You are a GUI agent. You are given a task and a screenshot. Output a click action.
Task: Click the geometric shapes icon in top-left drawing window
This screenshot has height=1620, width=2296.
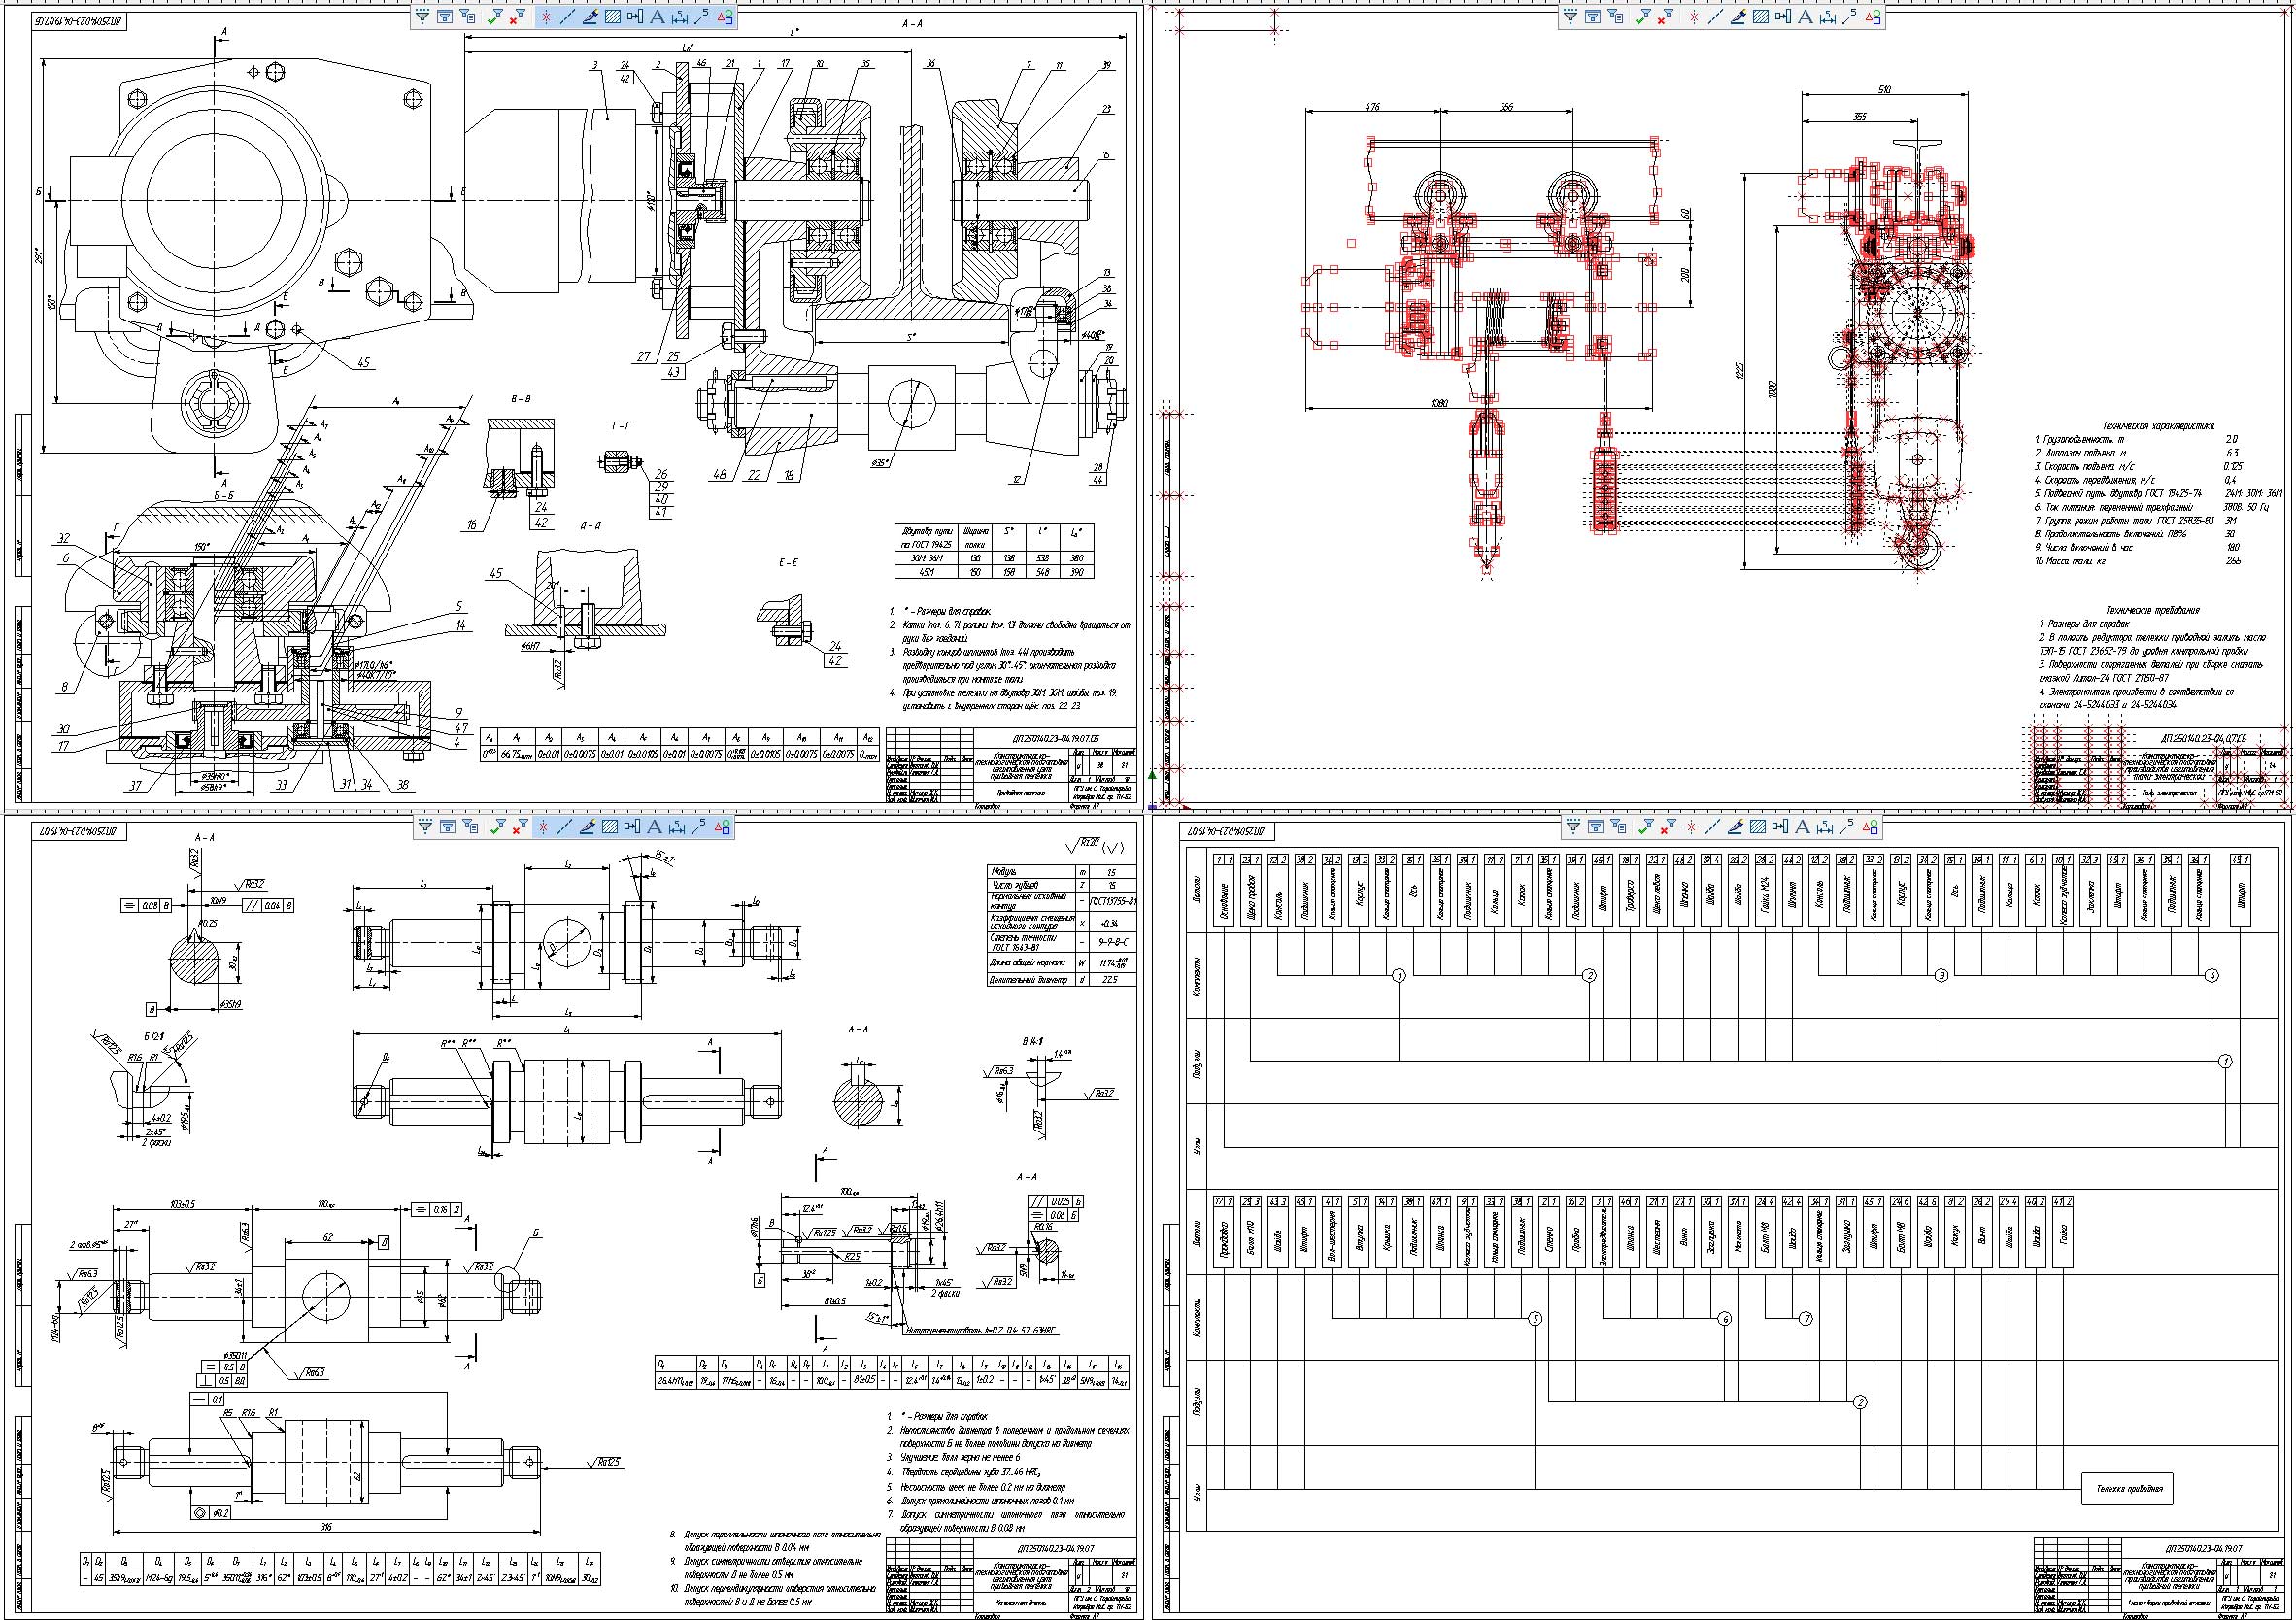[726, 17]
